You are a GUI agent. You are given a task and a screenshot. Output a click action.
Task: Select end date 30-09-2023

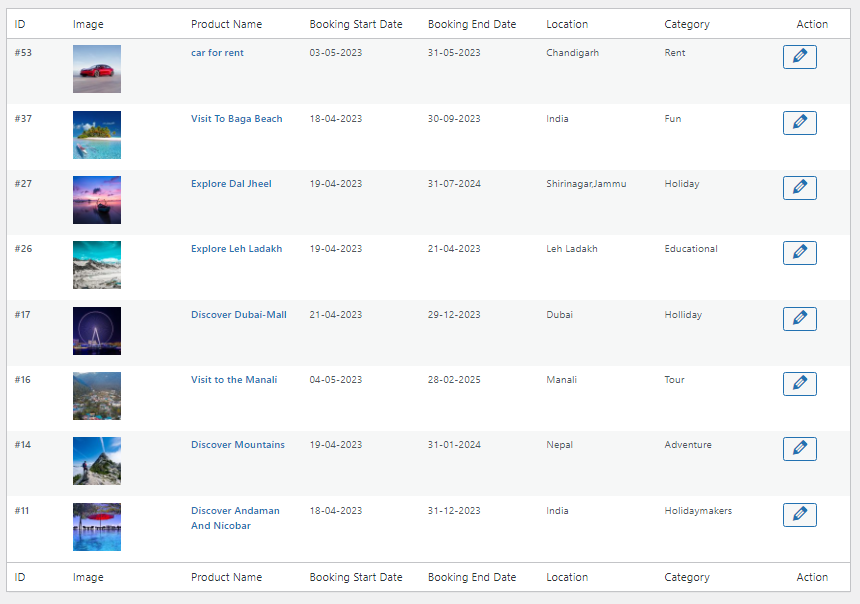454,118
